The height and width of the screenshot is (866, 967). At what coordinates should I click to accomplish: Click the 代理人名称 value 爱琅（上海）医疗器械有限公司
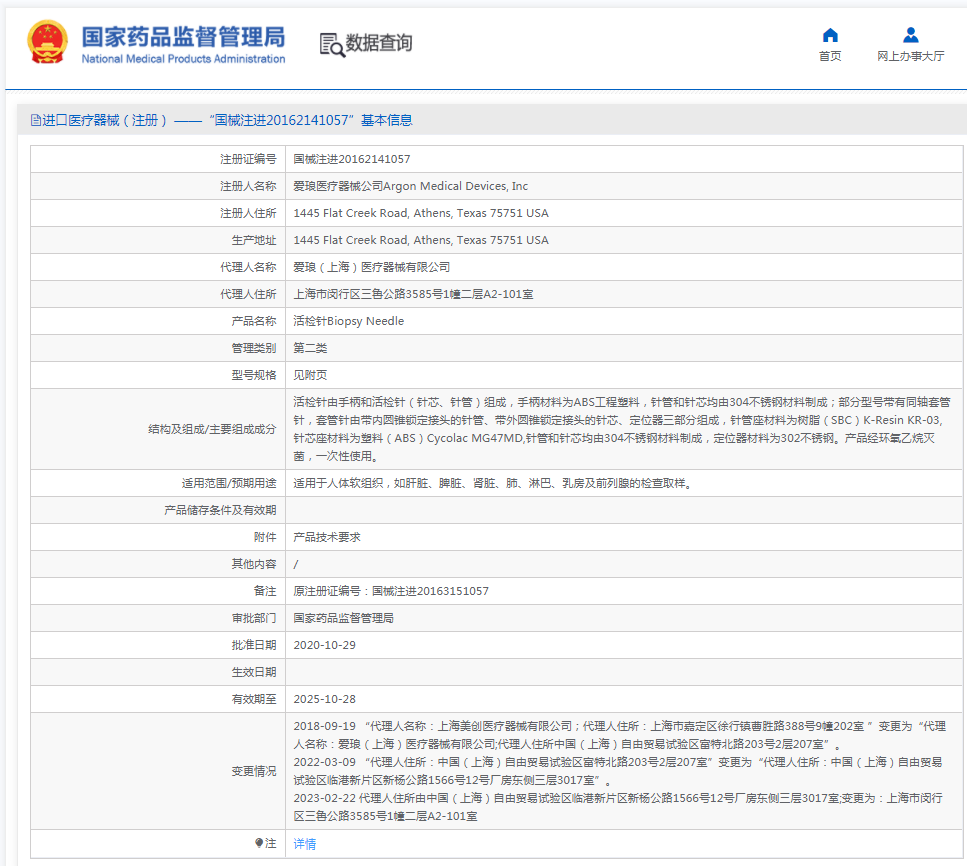tap(371, 267)
